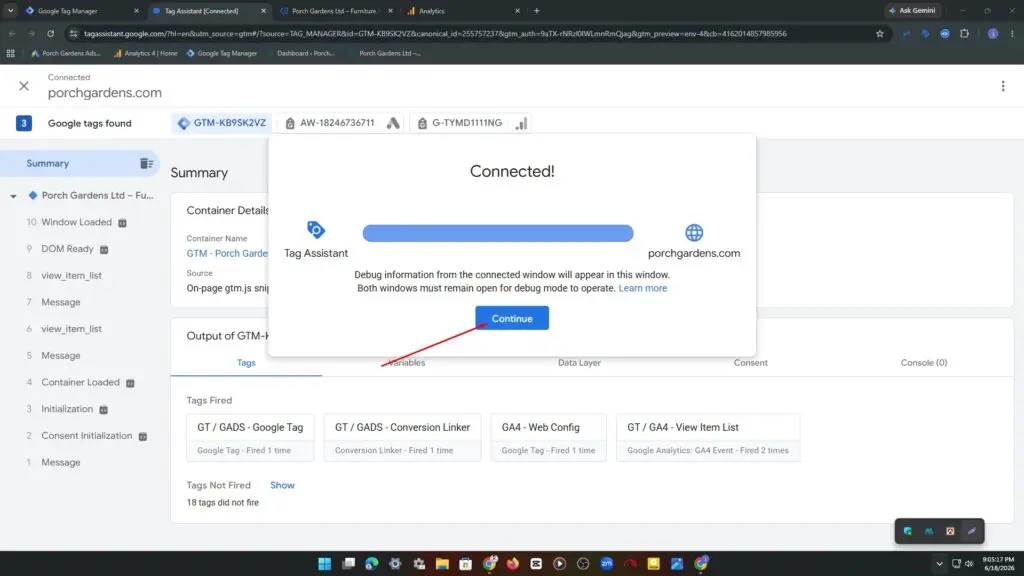Click the clear events icon beside Summary
This screenshot has height=576, width=1024.
pyautogui.click(x=146, y=163)
